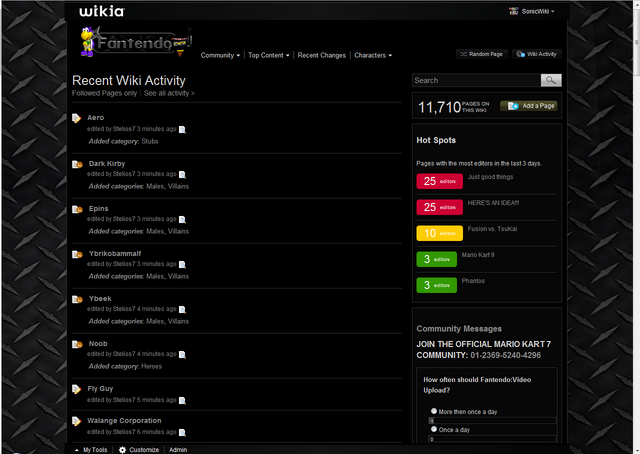Viewport: 640px width, 454px height.
Task: Click the red 25 editors badge for Just good things
Action: click(440, 181)
